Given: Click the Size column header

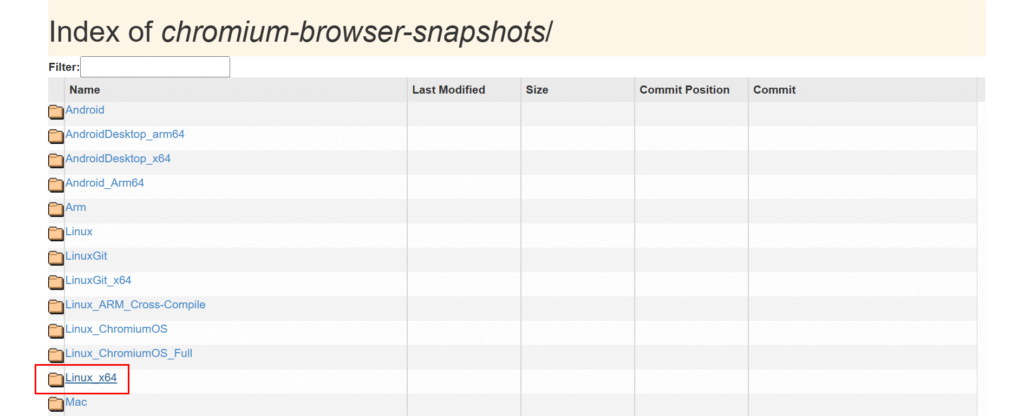Looking at the screenshot, I should (537, 90).
